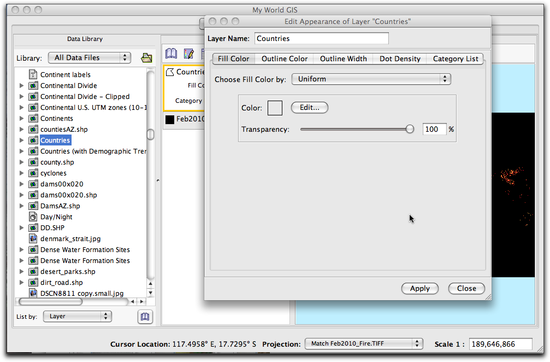Click the Countries layer icon
Image resolution: width=550 pixels, height=362 pixels.
click(x=33, y=140)
